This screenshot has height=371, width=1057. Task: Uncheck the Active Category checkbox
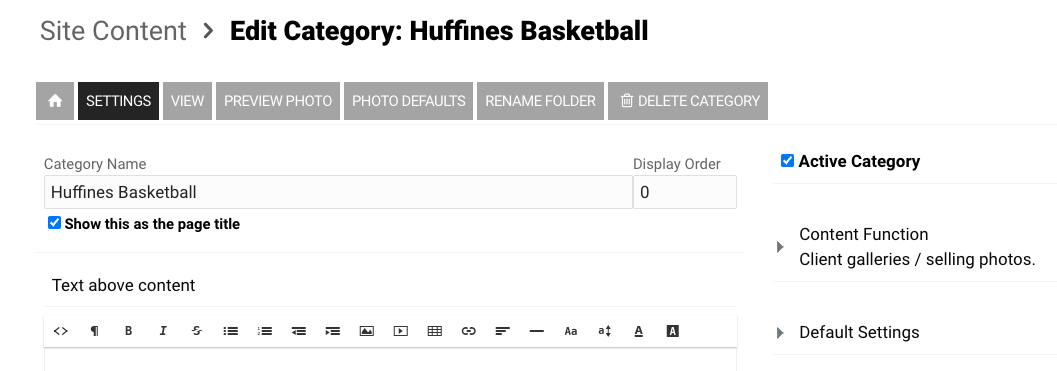[x=787, y=161]
